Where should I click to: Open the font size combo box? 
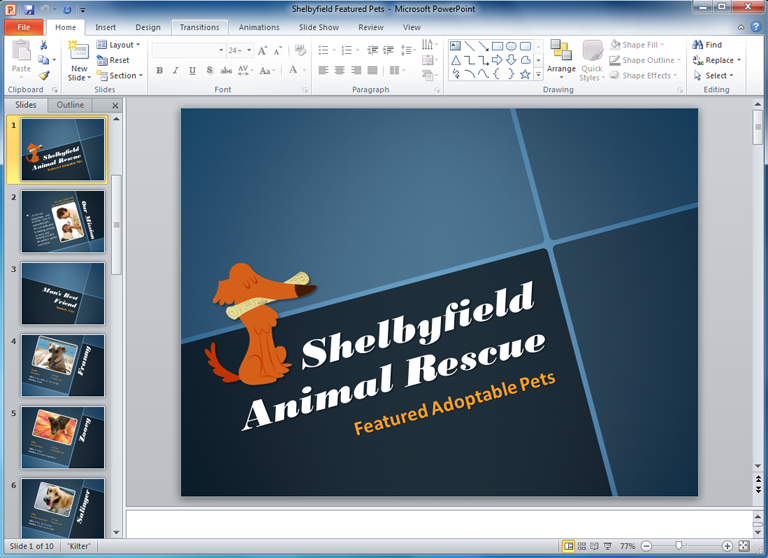point(239,50)
